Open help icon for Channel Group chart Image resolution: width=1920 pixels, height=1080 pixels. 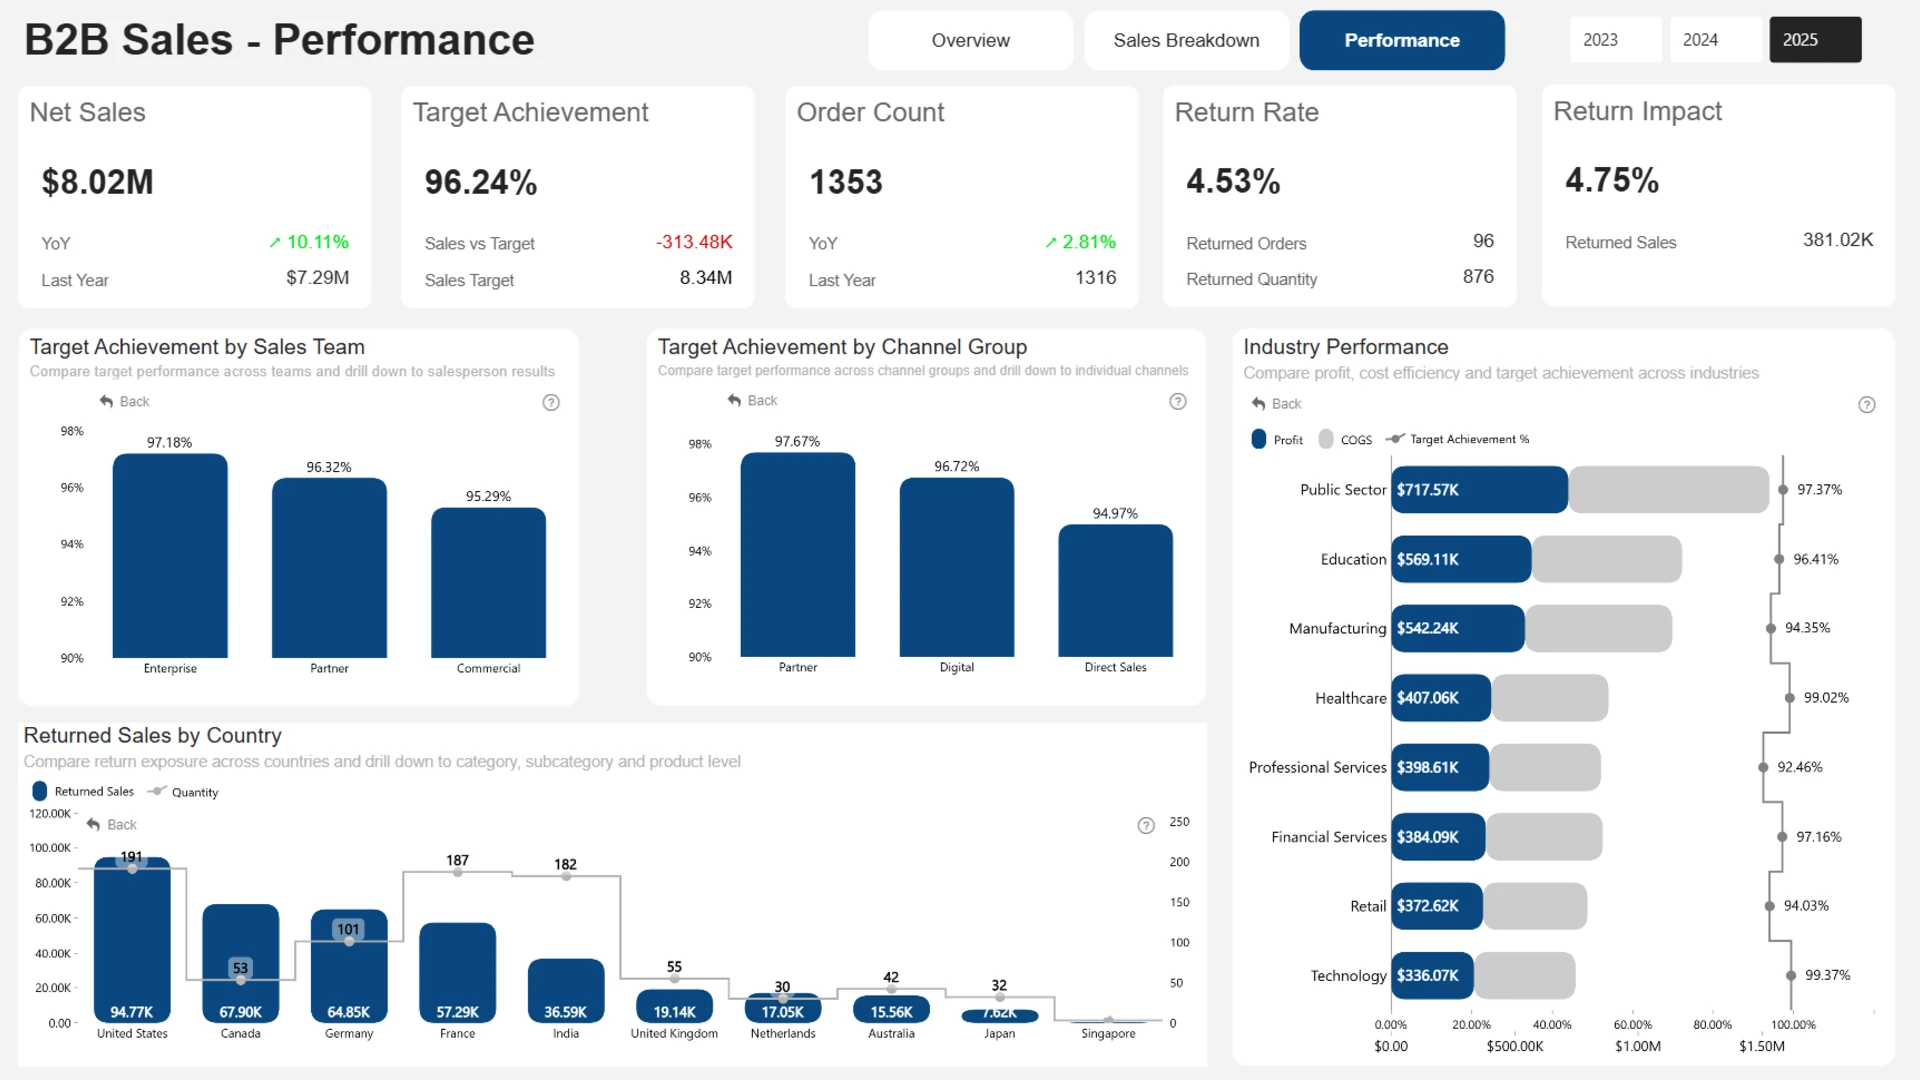pyautogui.click(x=1178, y=401)
